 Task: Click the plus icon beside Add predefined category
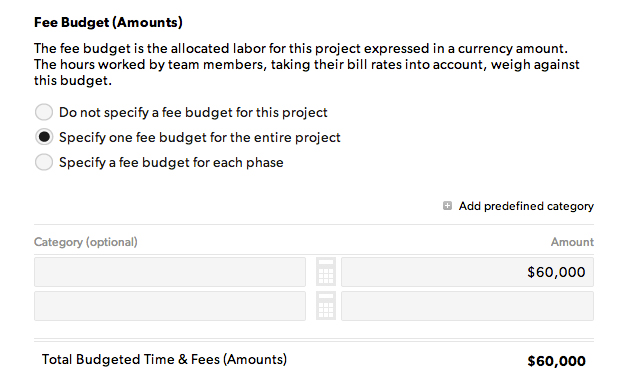pos(447,206)
